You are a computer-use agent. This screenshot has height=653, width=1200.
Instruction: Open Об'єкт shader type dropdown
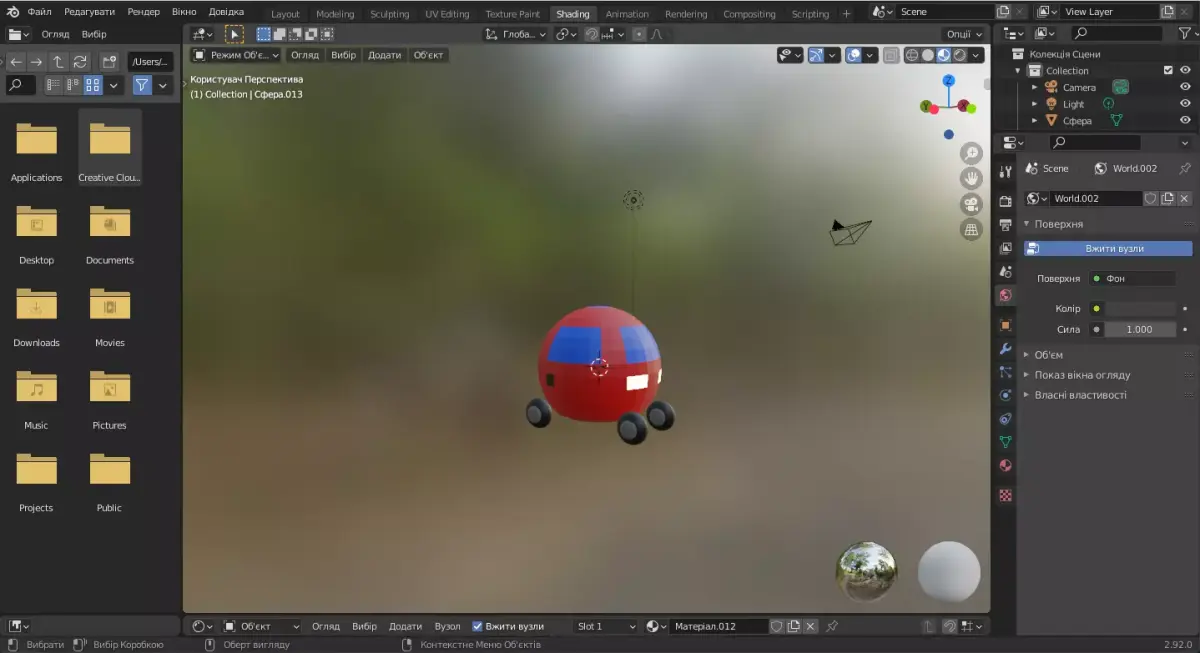(262, 626)
